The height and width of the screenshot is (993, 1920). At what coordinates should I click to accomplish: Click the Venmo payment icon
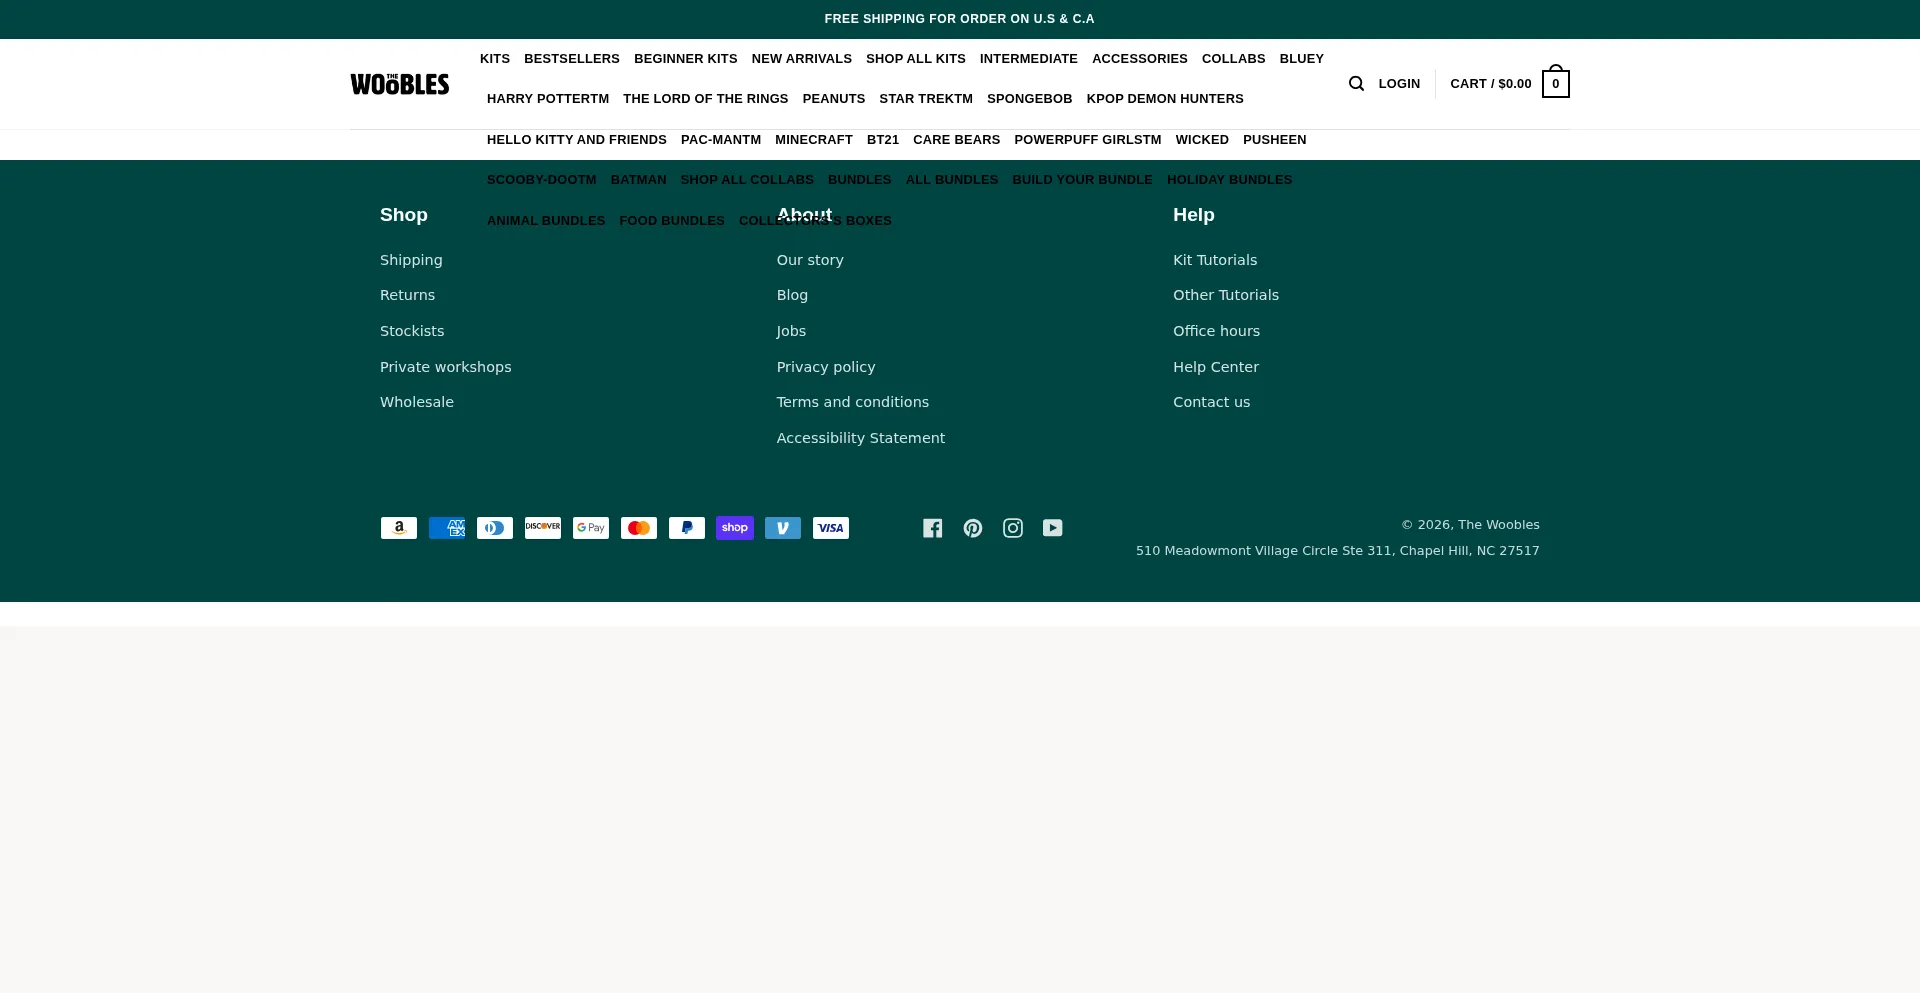click(783, 528)
